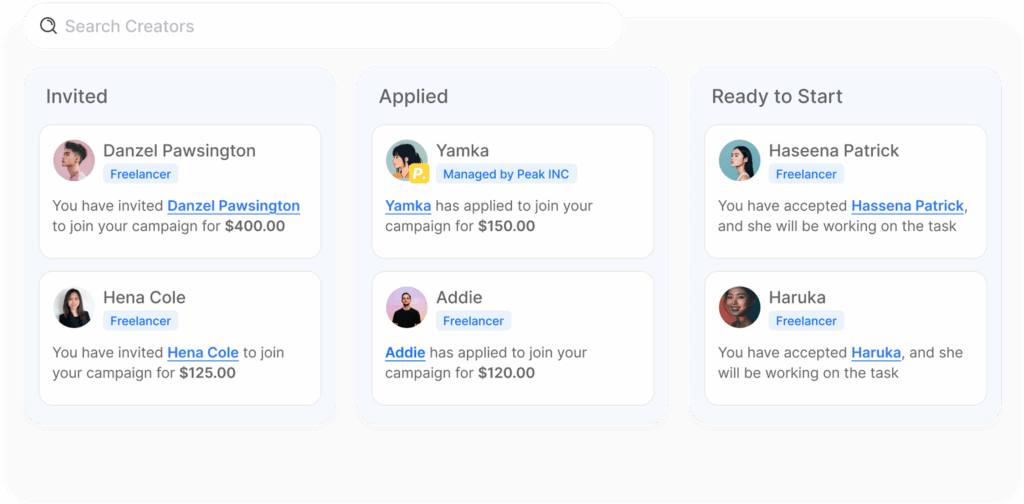Screen dimensions: 1024x504
Task: Open the Haruka hyperlink
Action: [876, 353]
